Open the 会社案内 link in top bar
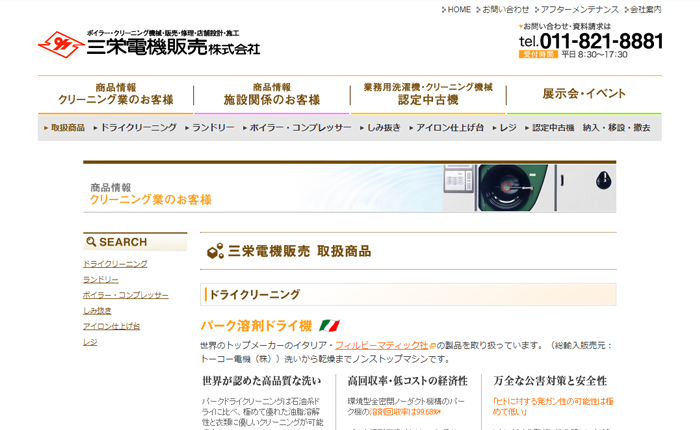This screenshot has width=700, height=430. coord(646,9)
